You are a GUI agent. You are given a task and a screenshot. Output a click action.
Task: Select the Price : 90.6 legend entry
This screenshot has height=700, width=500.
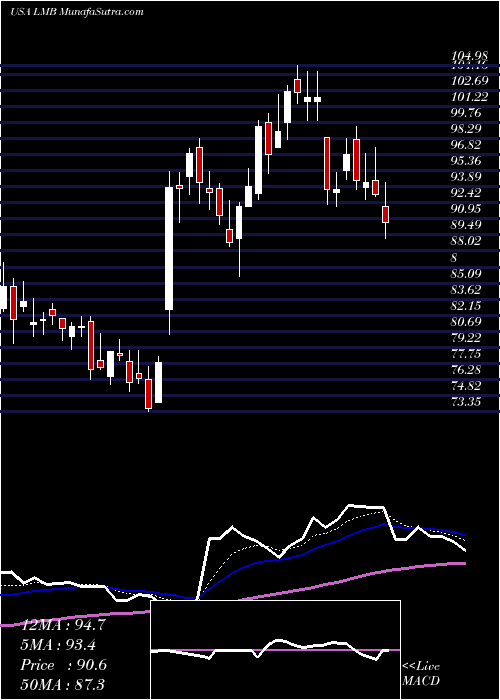coord(64,664)
